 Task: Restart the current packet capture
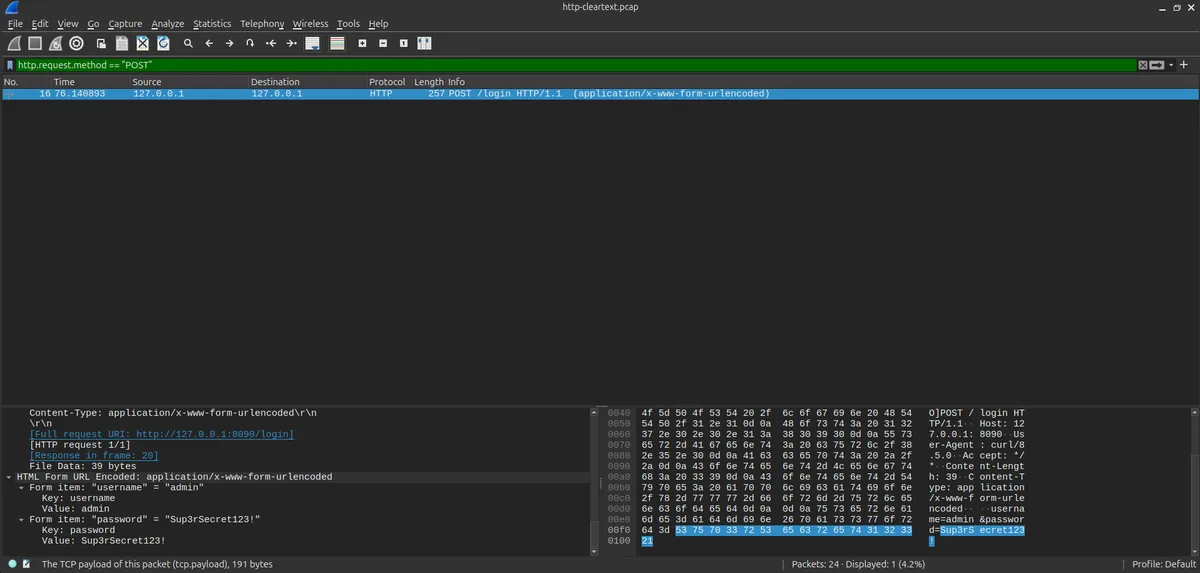click(x=55, y=43)
